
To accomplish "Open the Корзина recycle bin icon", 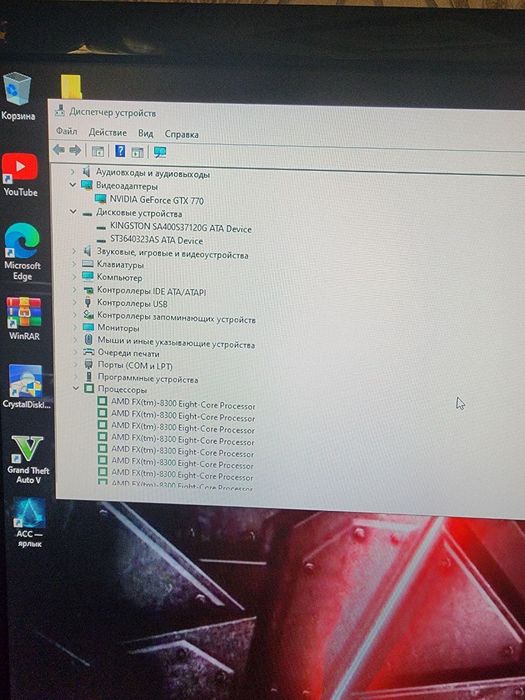I will [18, 96].
